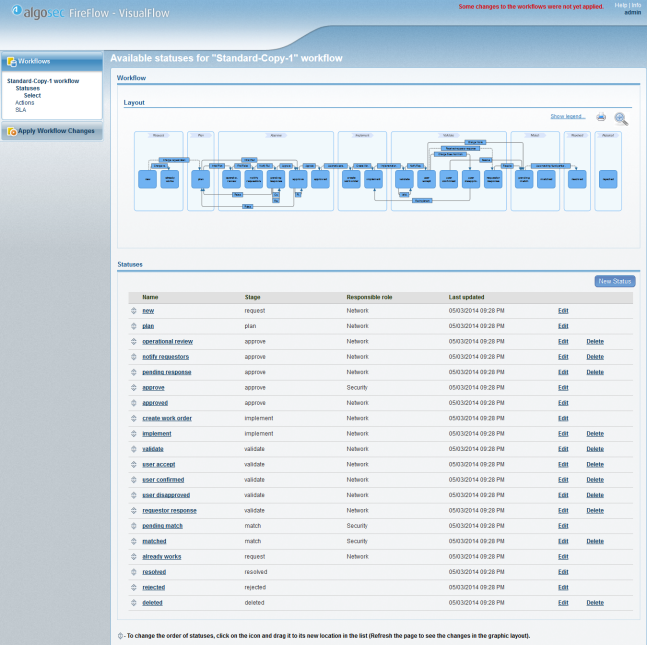Open the Help link in the top corner
The width and height of the screenshot is (647, 645).
[x=621, y=5]
